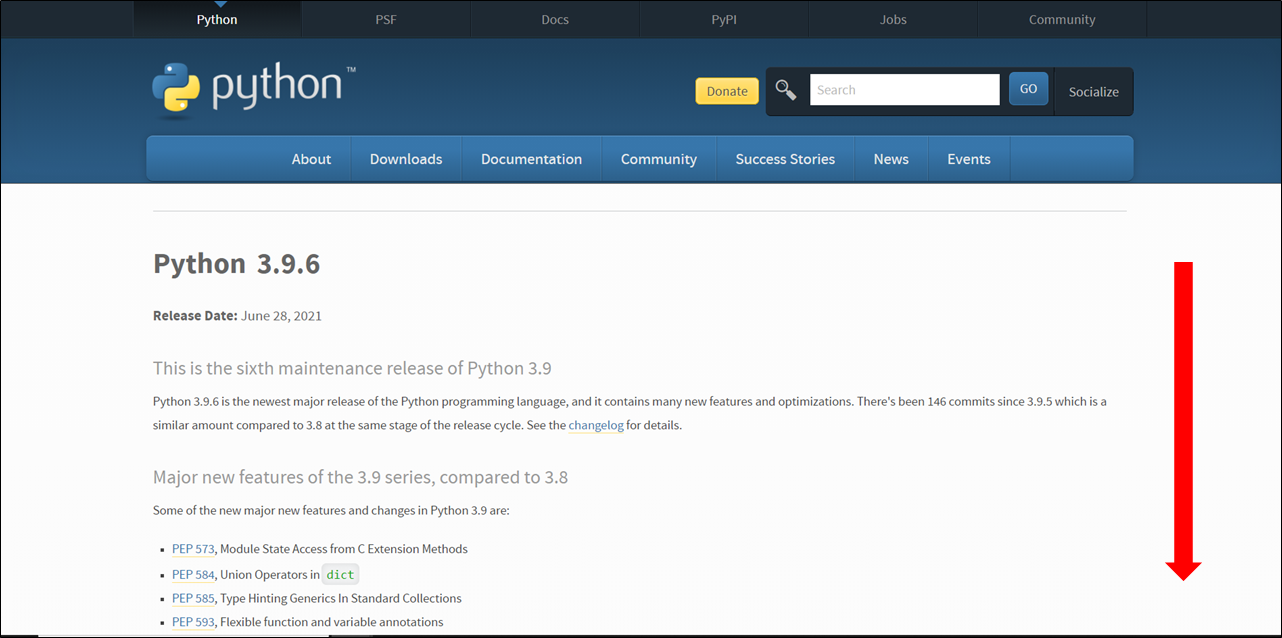Open the Success Stories menu

pyautogui.click(x=785, y=159)
